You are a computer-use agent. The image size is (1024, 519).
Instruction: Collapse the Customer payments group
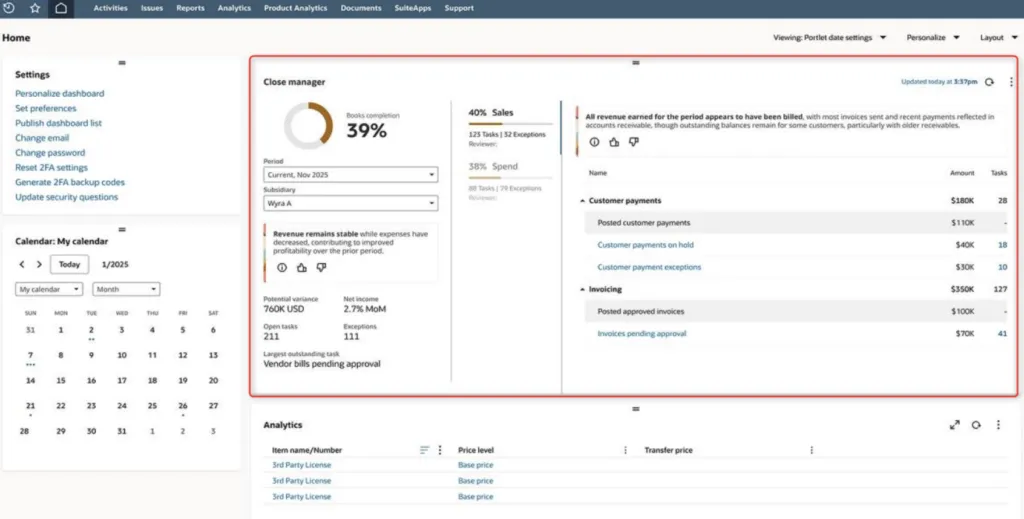point(583,201)
